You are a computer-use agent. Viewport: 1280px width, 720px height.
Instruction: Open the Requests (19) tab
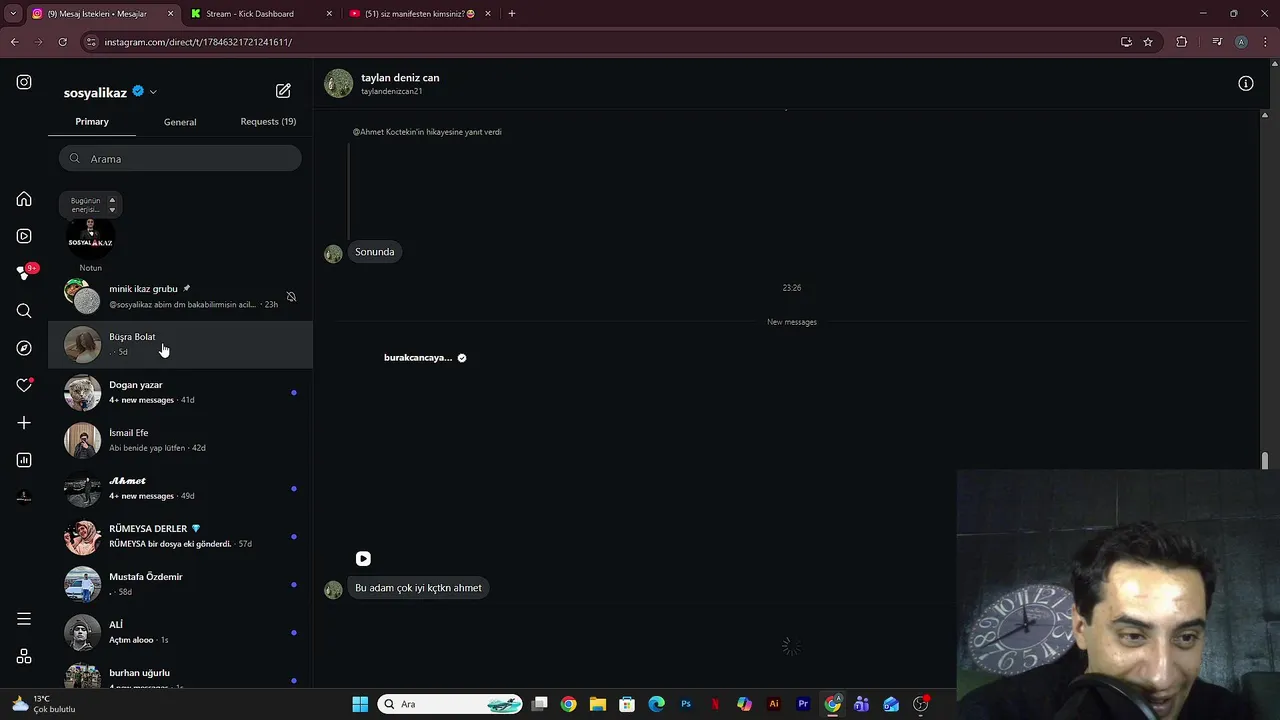[268, 122]
